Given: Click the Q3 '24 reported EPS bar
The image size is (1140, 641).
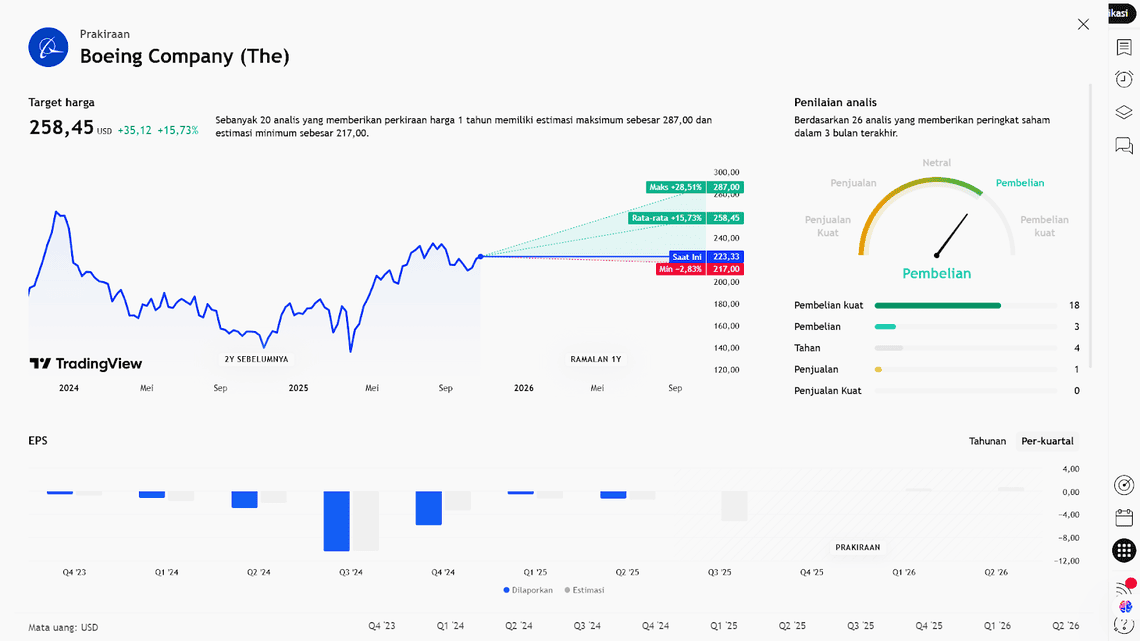Looking at the screenshot, I should click(336, 520).
